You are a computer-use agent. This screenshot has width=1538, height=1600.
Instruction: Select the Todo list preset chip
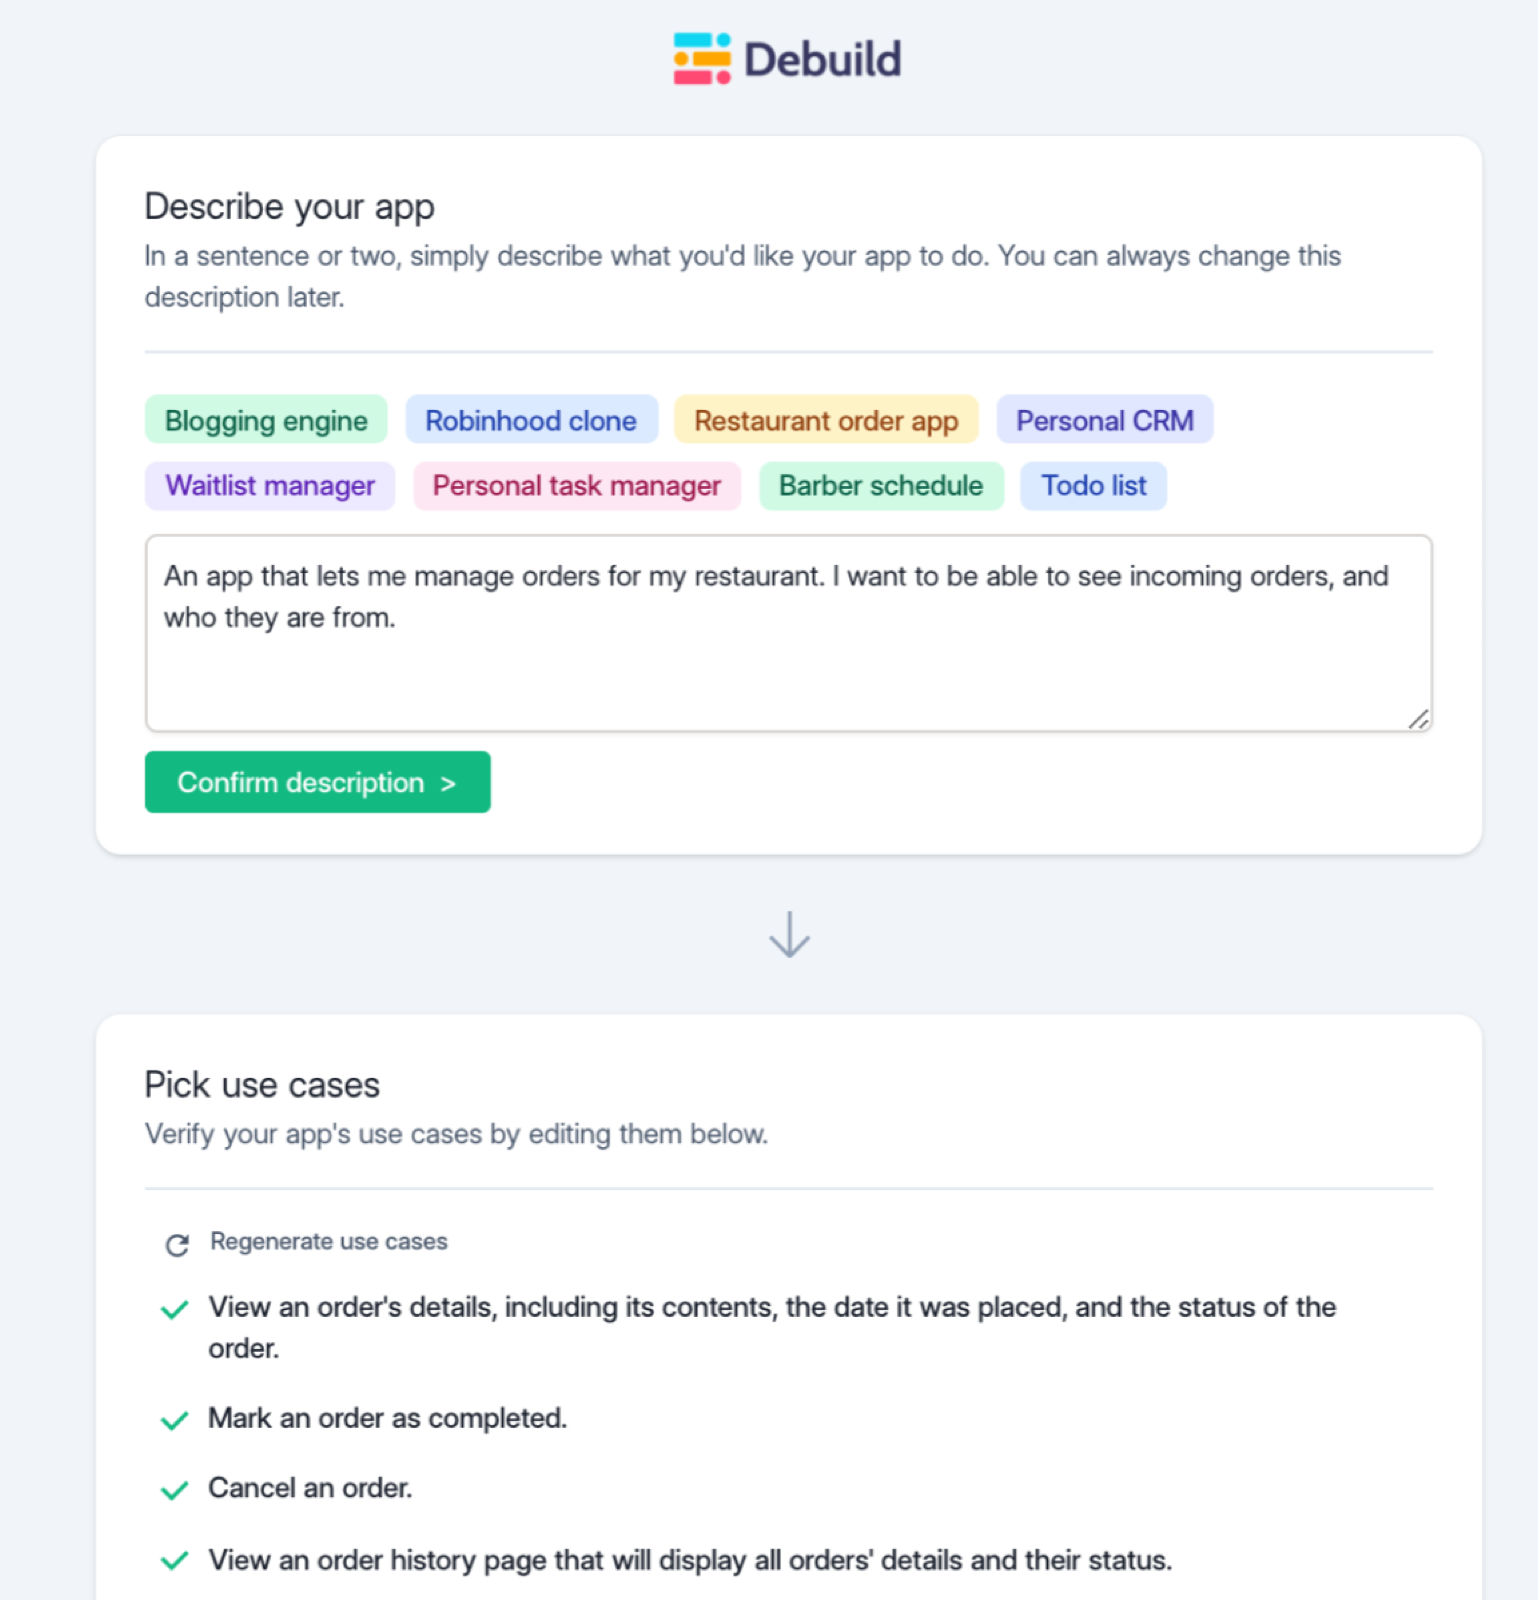coord(1094,486)
